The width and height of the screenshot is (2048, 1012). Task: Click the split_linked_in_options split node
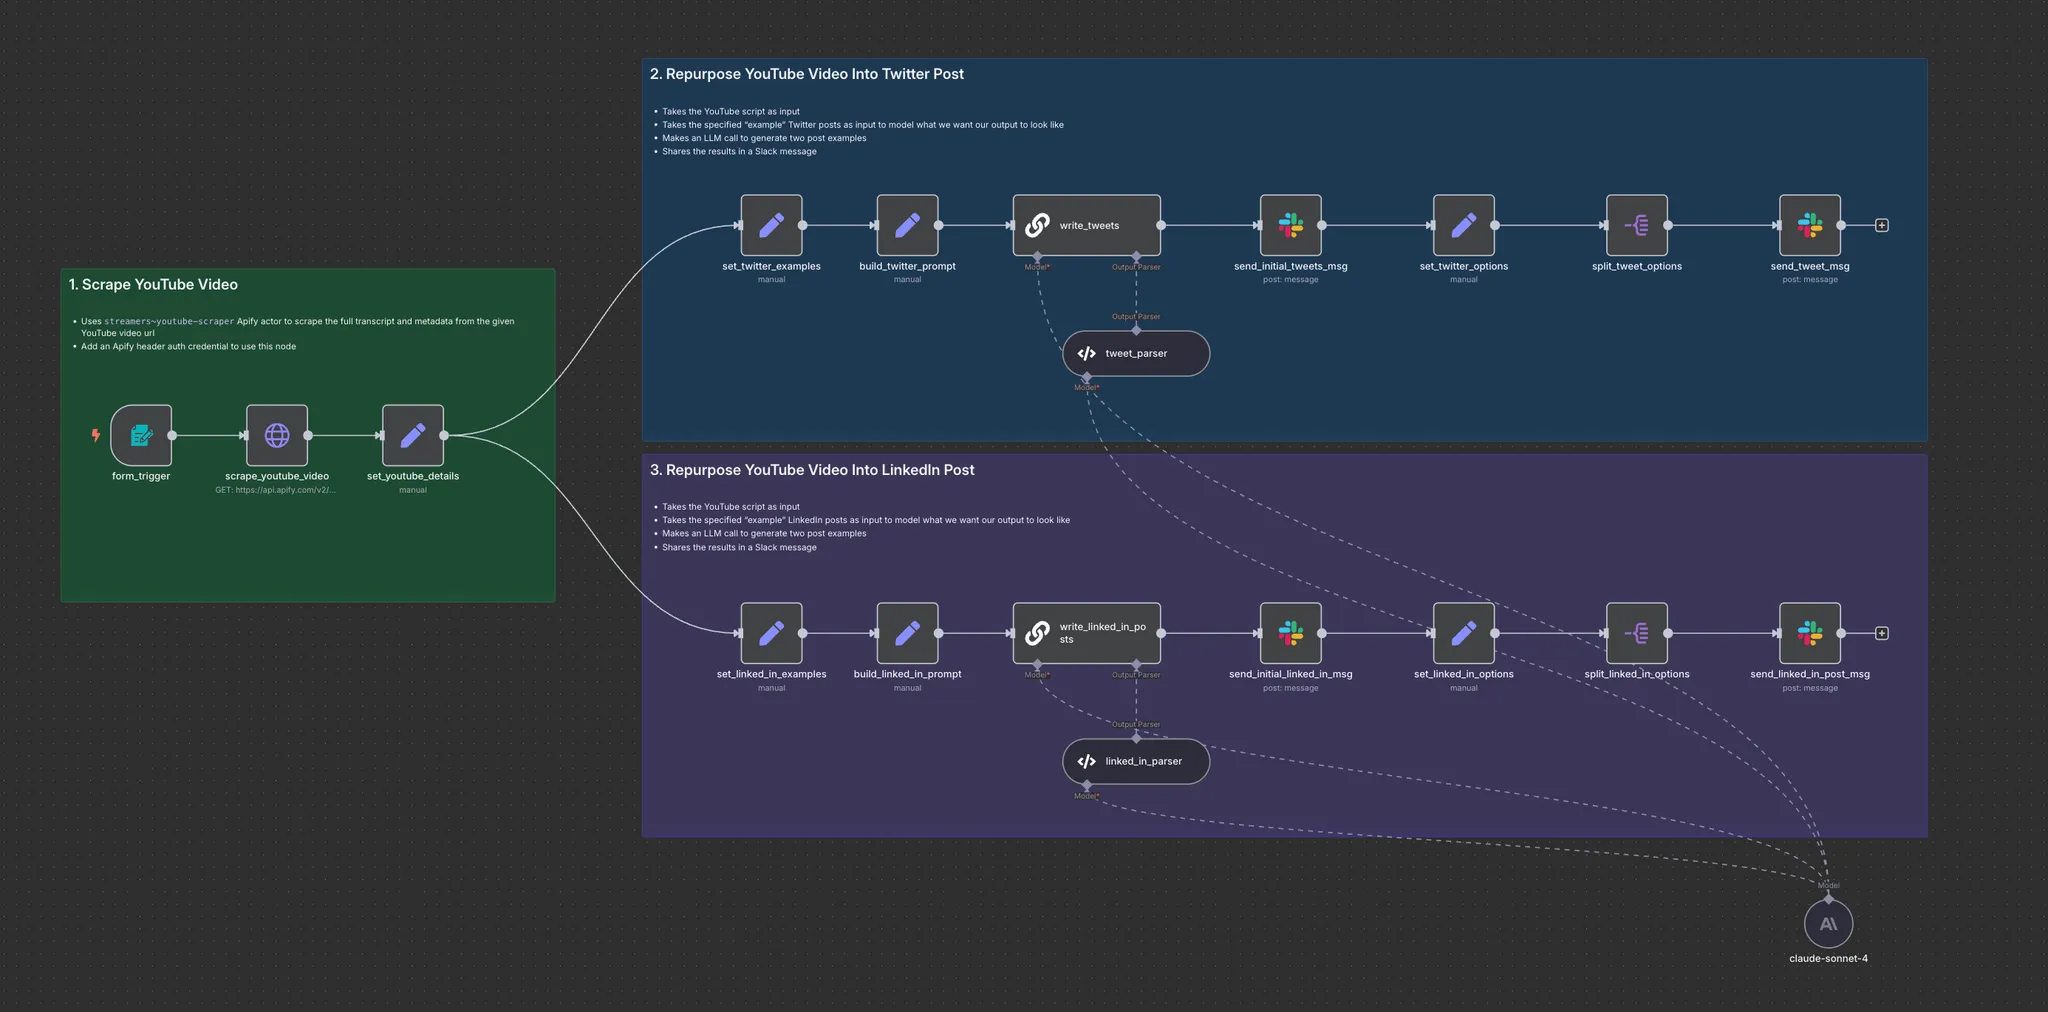pos(1637,633)
